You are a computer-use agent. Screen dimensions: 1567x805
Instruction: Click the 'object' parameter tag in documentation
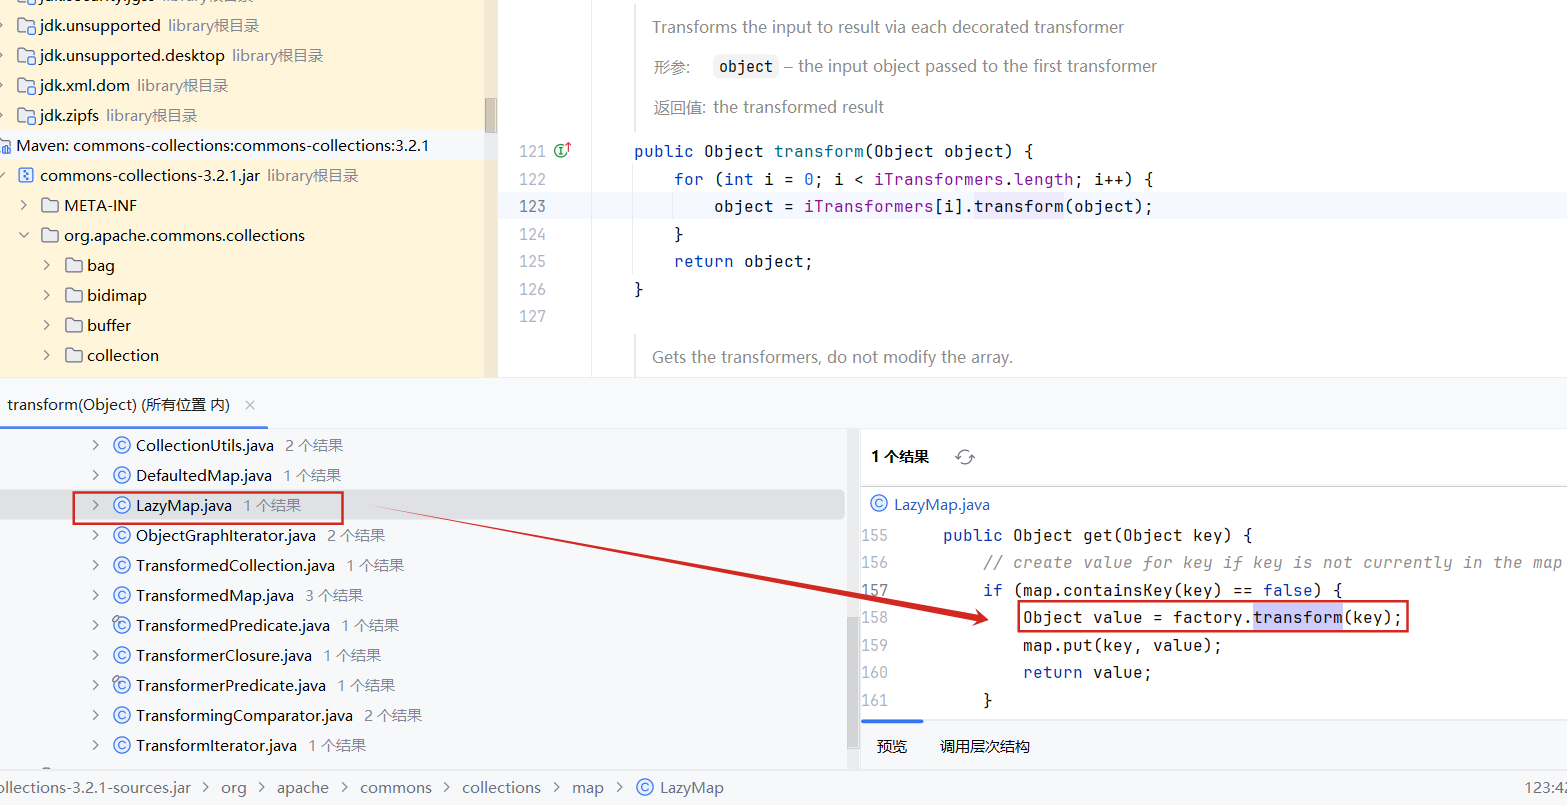[x=746, y=66]
